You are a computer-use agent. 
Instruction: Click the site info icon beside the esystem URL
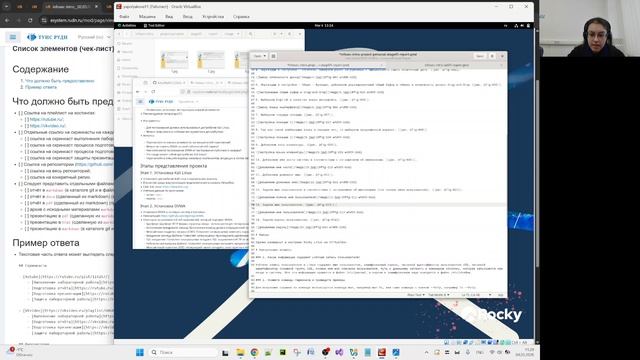44,20
